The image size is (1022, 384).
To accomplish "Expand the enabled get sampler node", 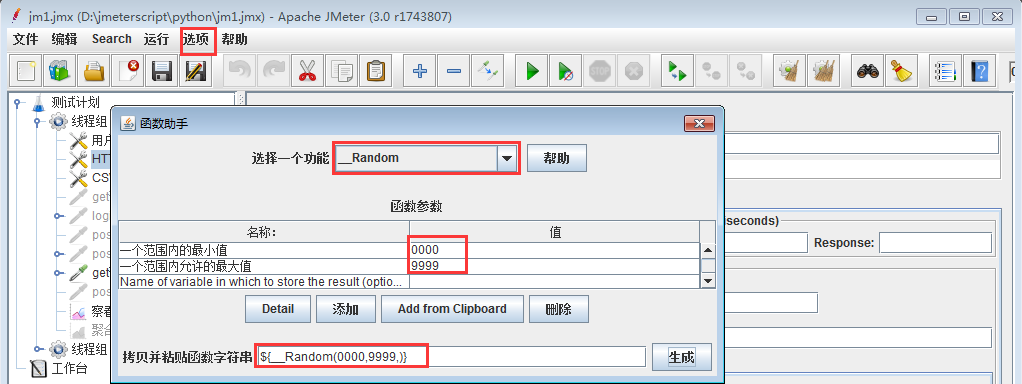I will tap(59, 273).
